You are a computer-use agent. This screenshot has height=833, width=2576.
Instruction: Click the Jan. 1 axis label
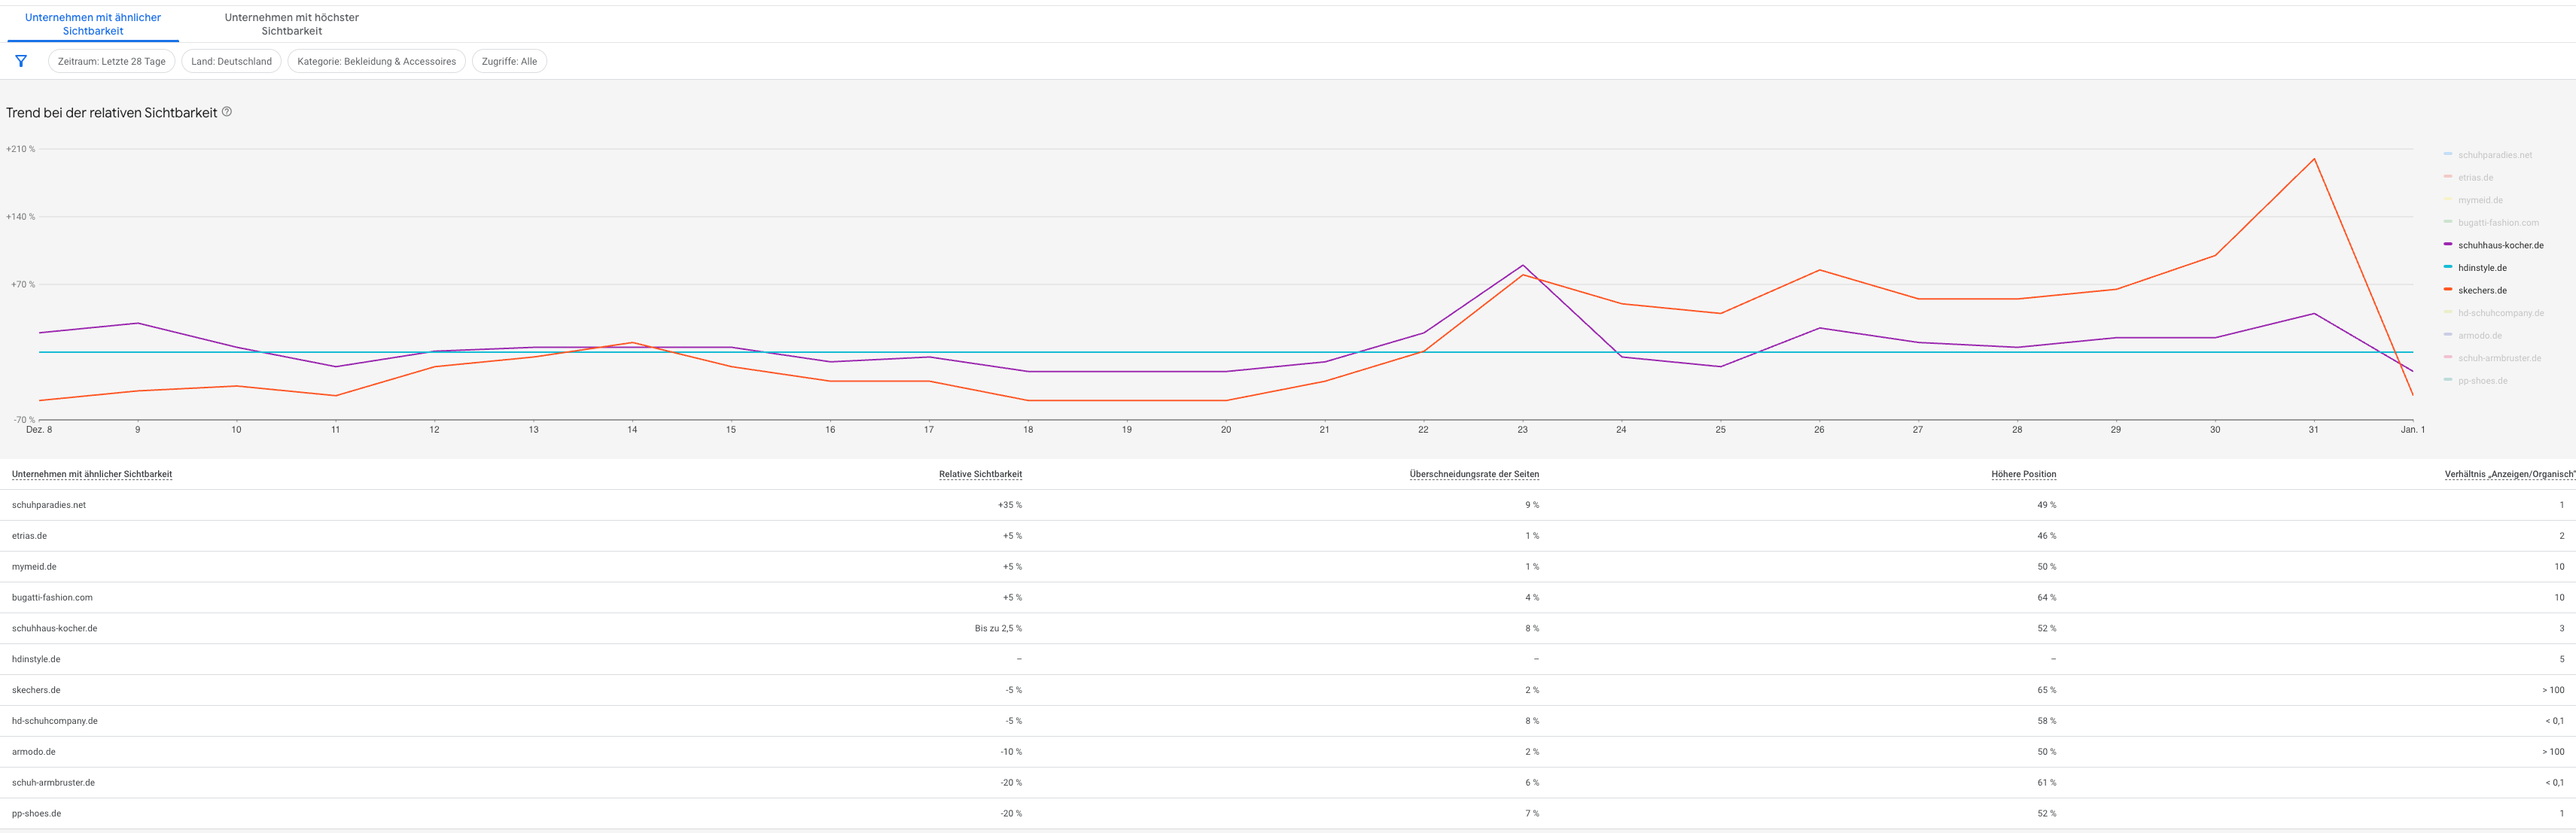tap(2413, 430)
